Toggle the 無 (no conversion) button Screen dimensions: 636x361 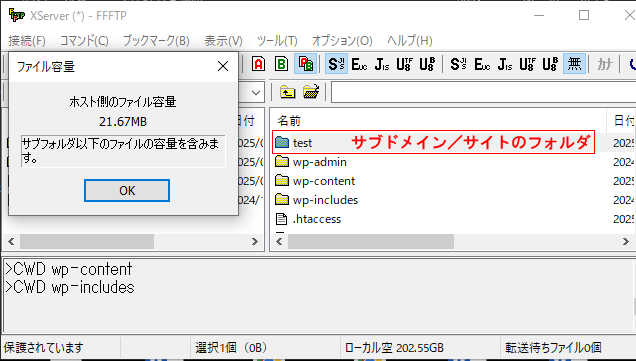pos(574,64)
